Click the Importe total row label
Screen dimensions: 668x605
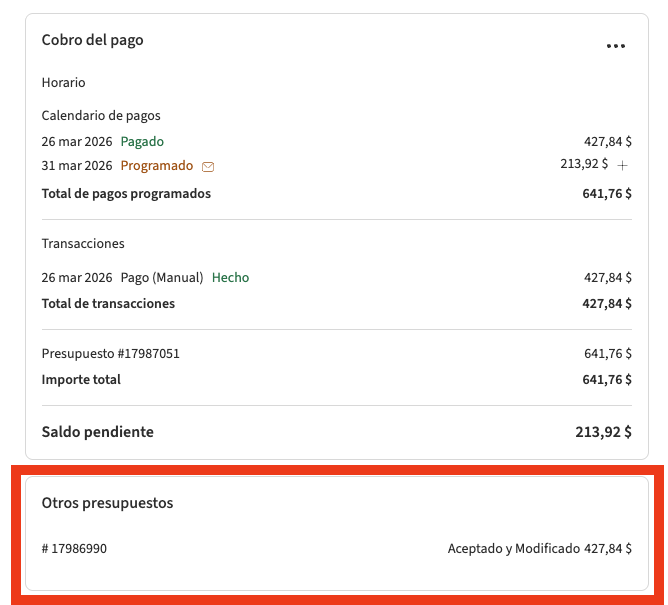[81, 379]
